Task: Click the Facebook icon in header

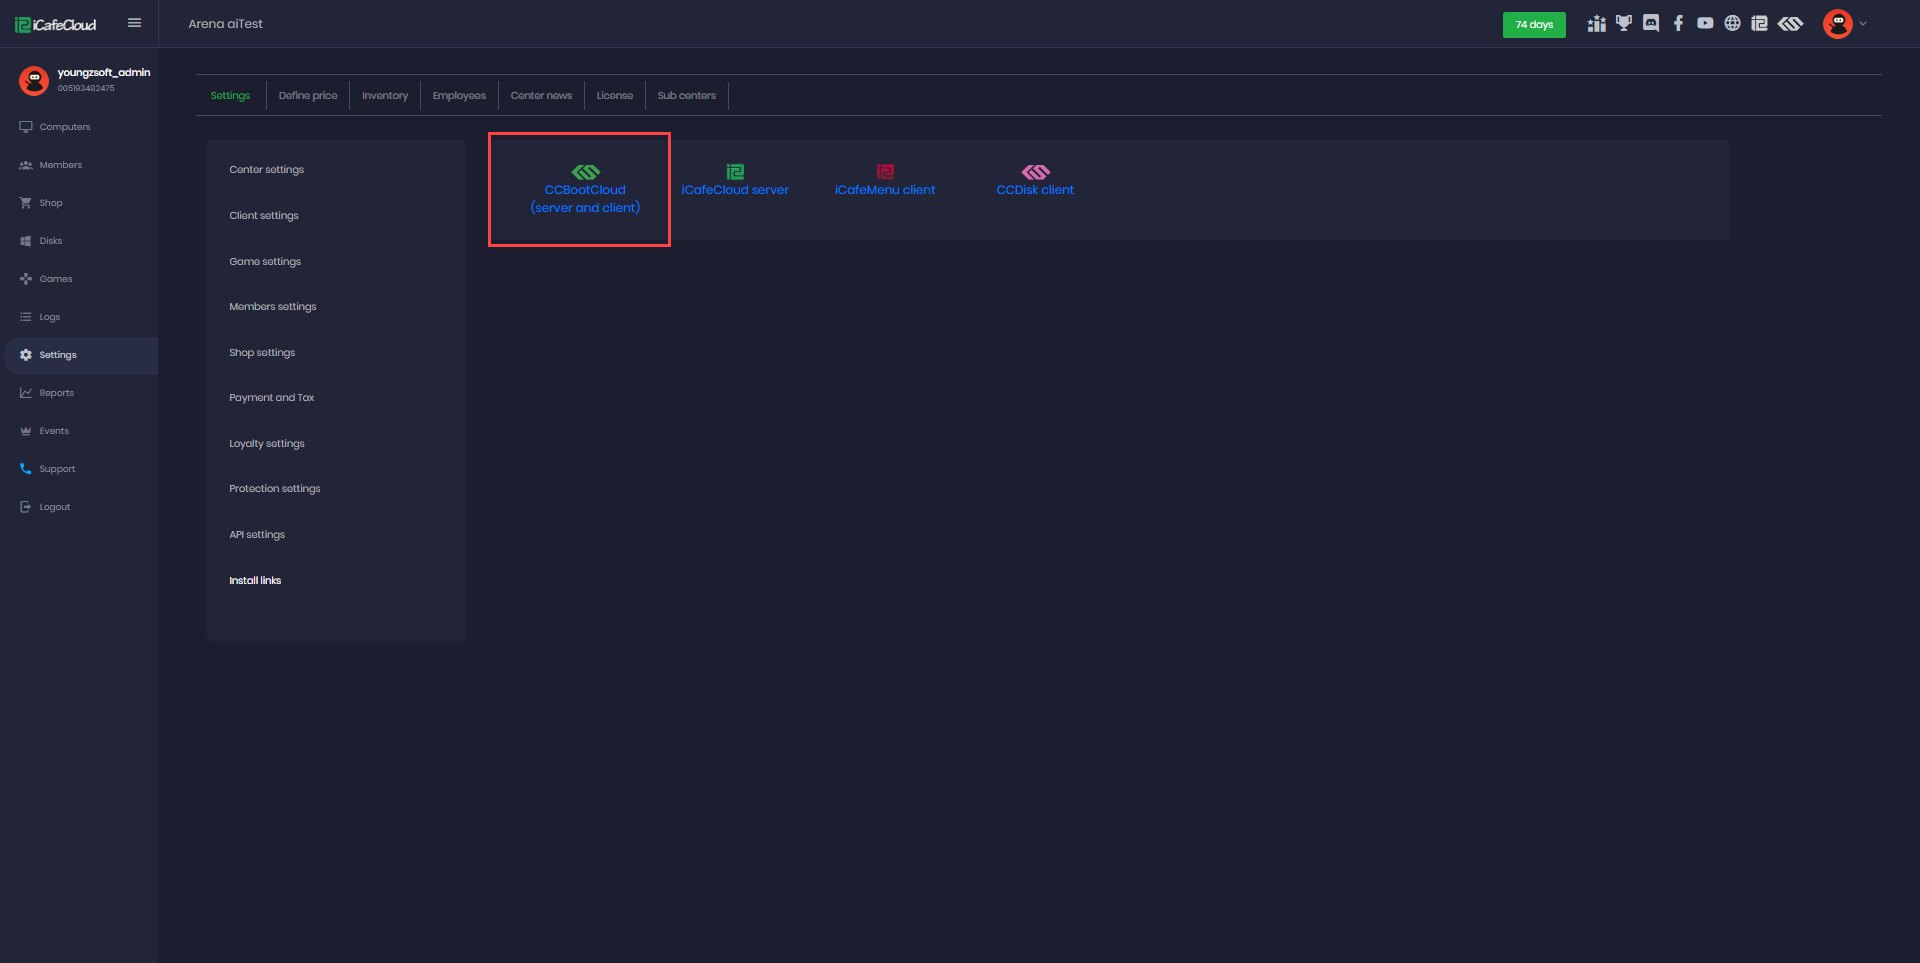Action: point(1678,24)
